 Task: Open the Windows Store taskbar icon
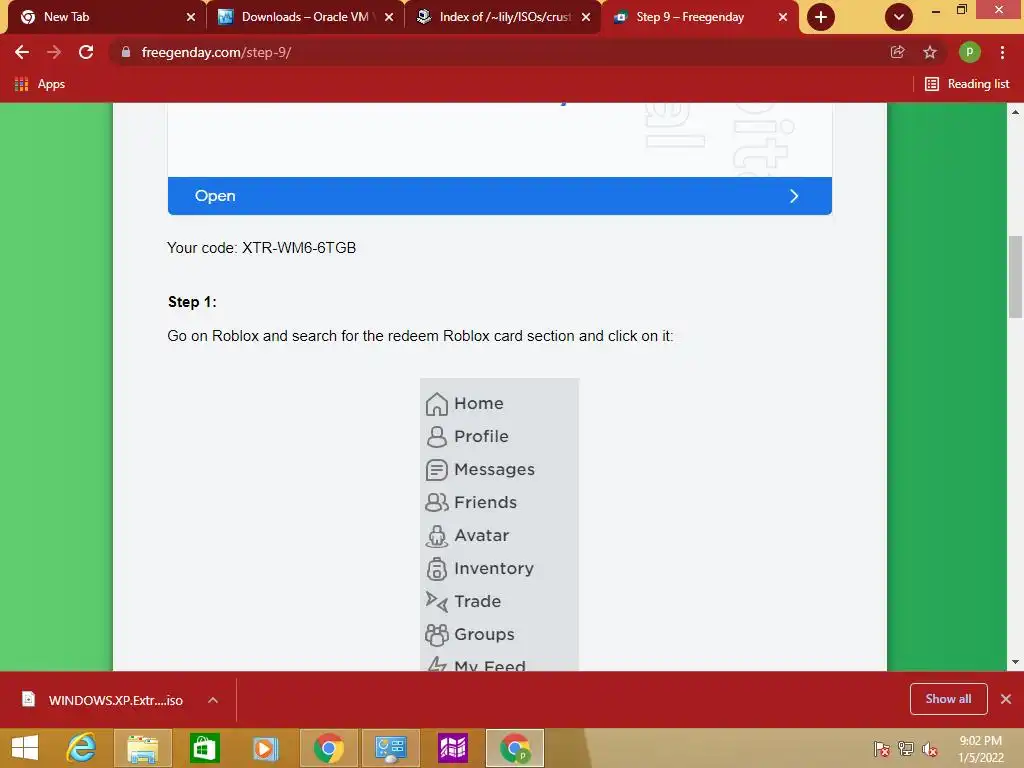[204, 748]
